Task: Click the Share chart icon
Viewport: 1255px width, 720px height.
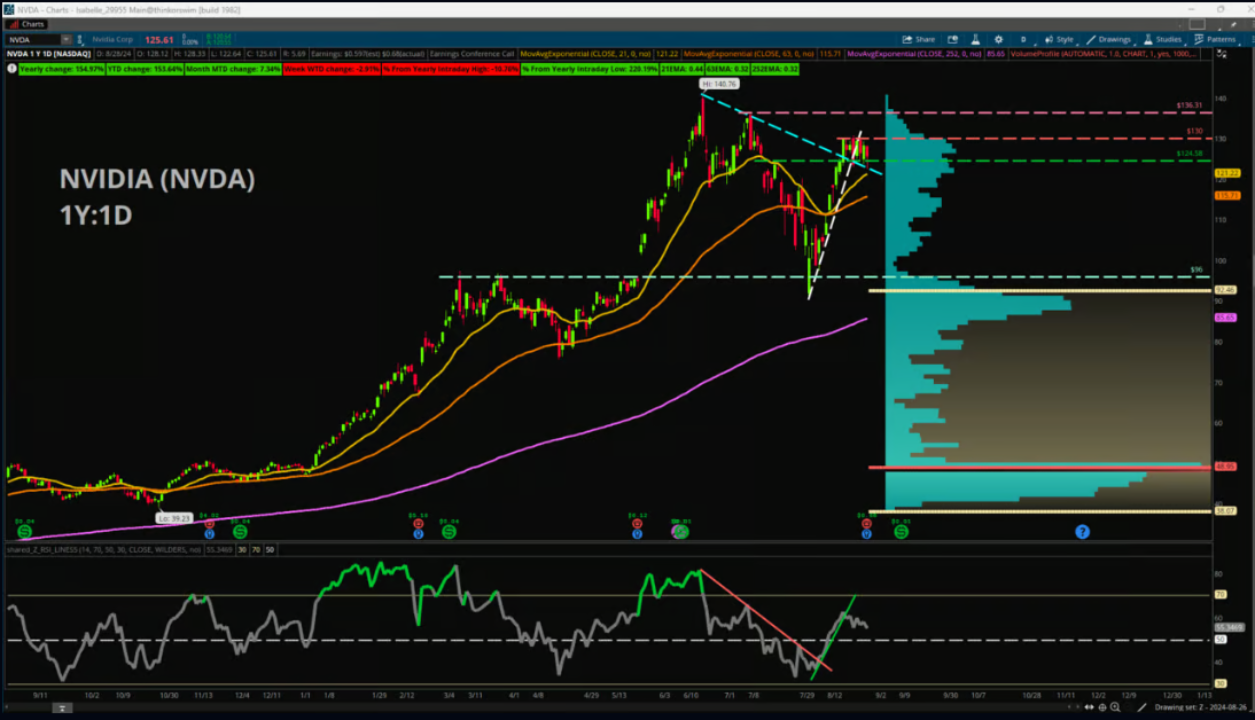Action: click(x=918, y=40)
